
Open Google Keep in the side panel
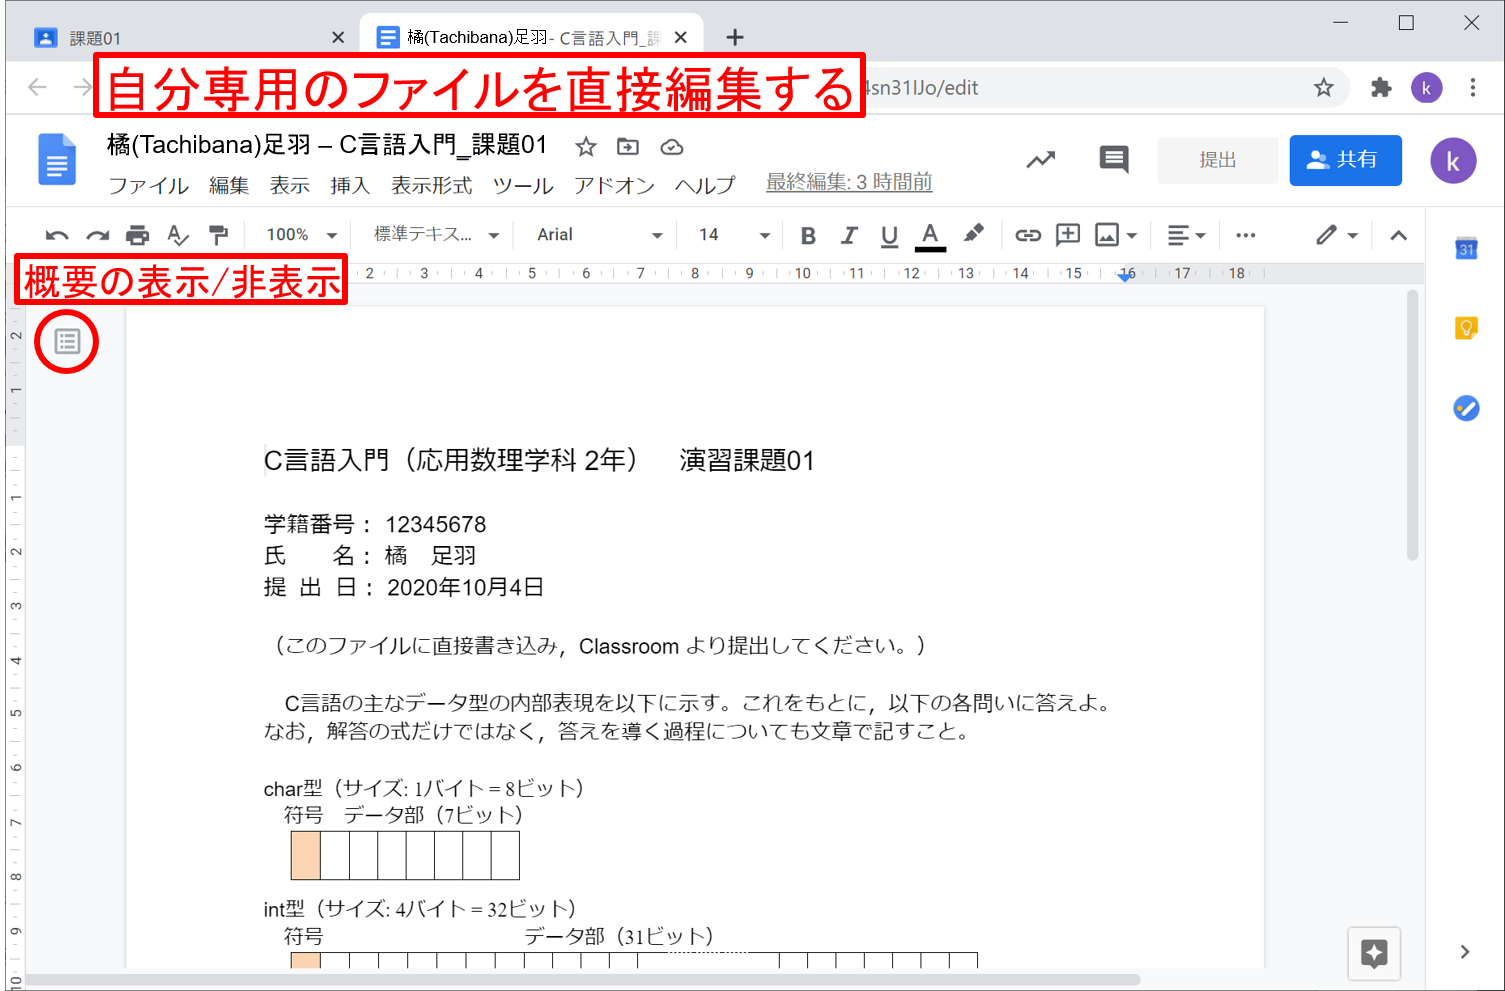click(x=1466, y=328)
